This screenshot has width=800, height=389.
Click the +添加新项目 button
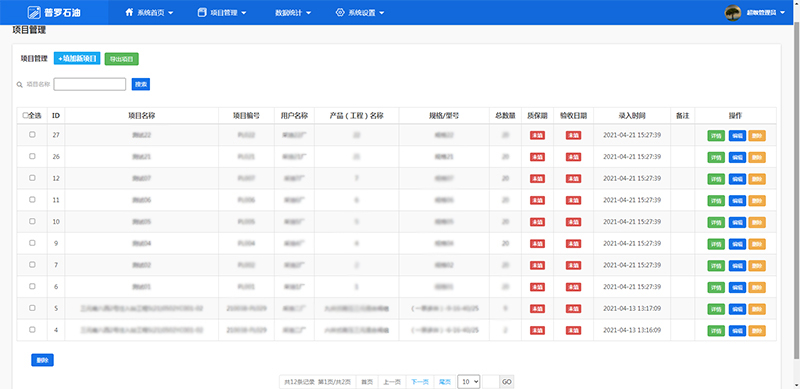pyautogui.click(x=77, y=59)
